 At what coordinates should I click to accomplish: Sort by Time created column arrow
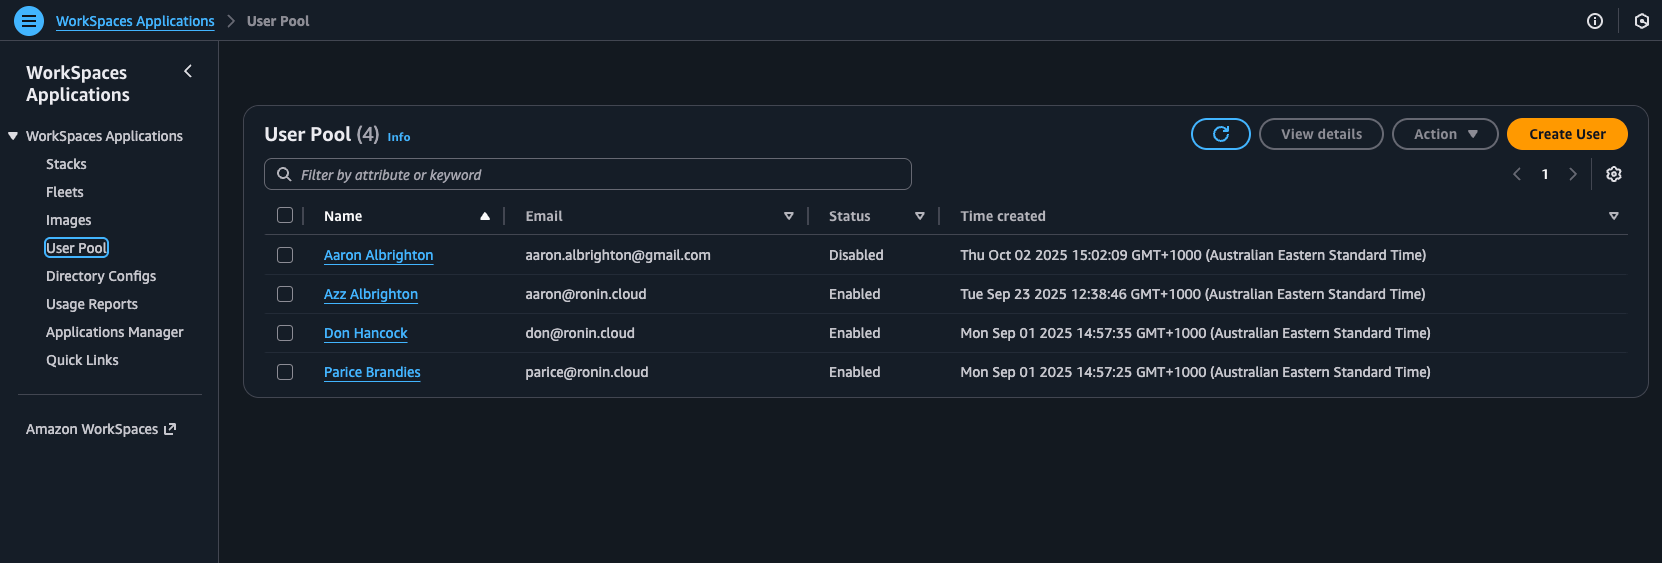pos(1614,216)
